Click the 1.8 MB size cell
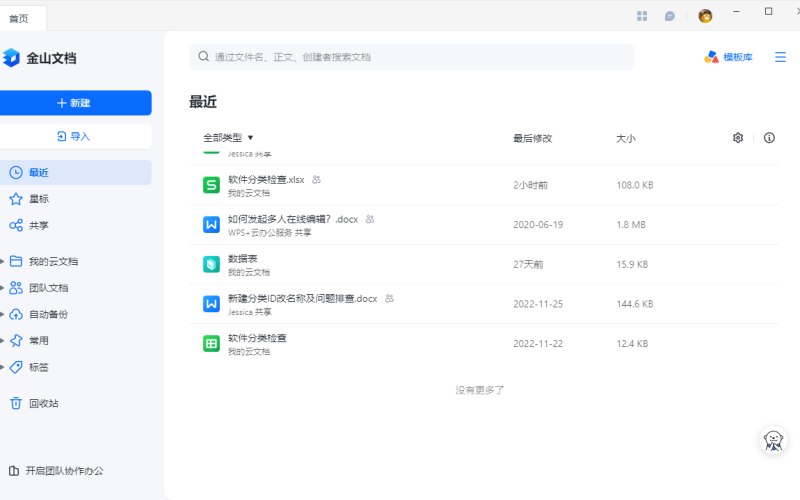 point(631,224)
